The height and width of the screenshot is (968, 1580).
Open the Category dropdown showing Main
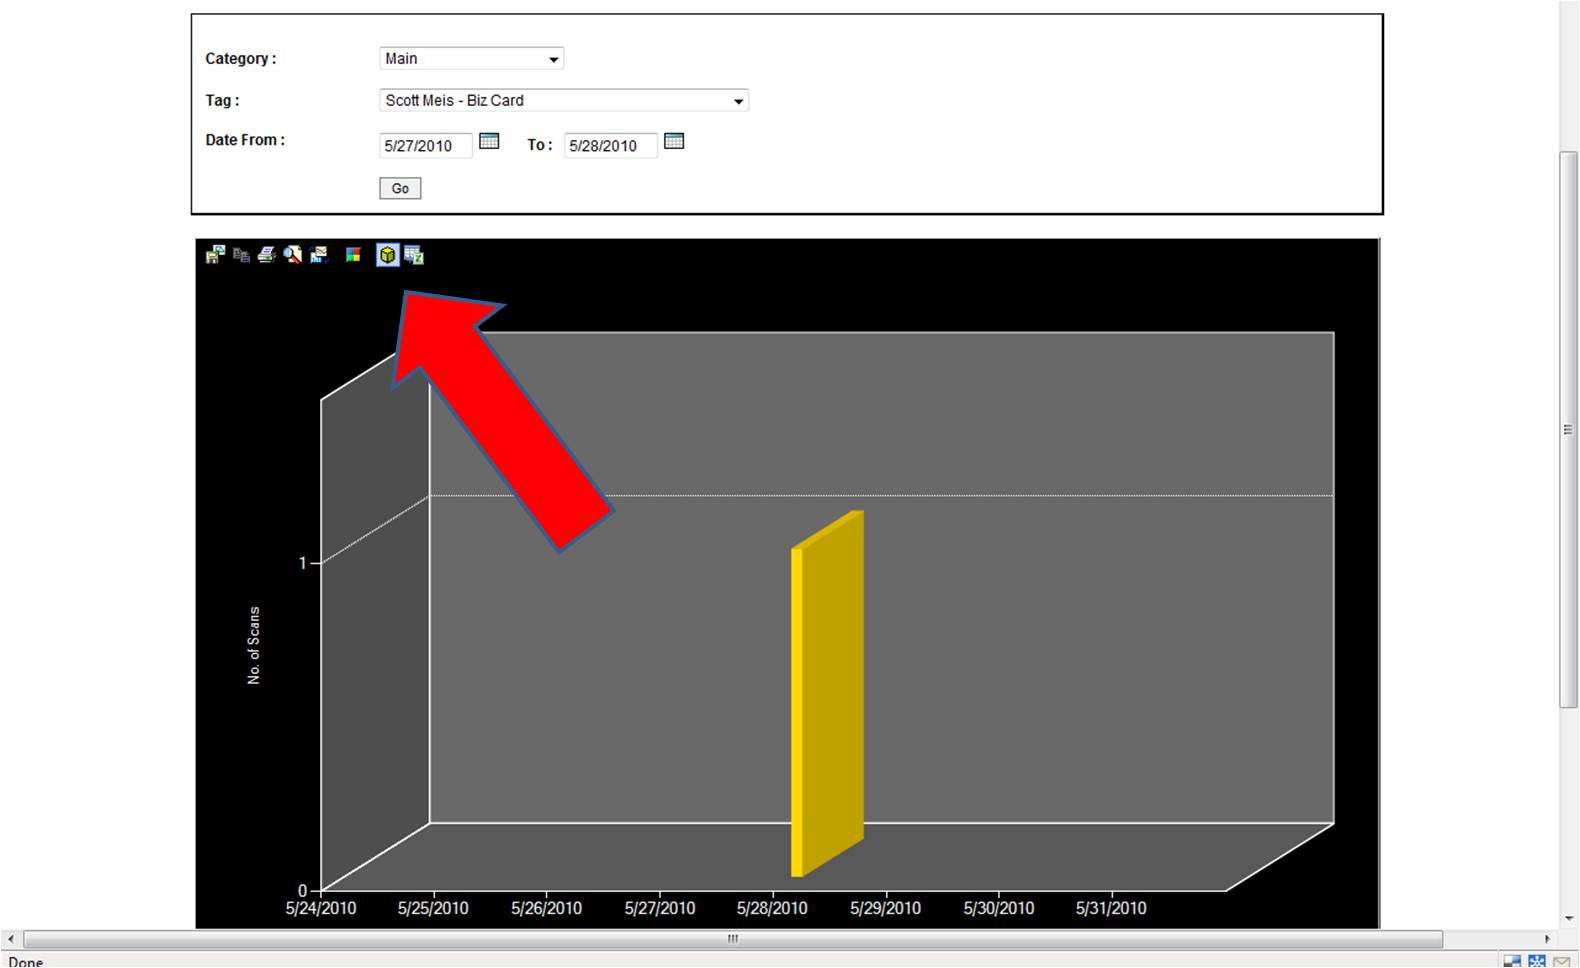coord(471,59)
